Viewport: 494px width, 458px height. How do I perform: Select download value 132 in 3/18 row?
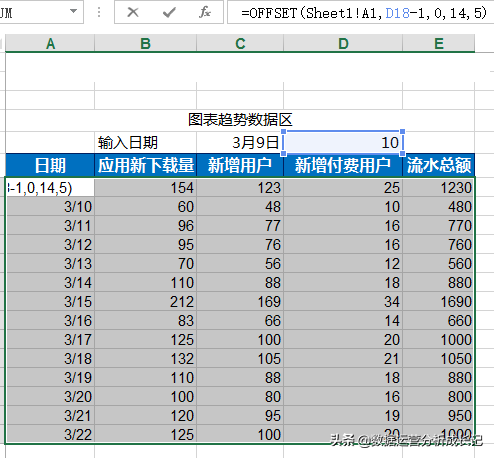click(145, 359)
